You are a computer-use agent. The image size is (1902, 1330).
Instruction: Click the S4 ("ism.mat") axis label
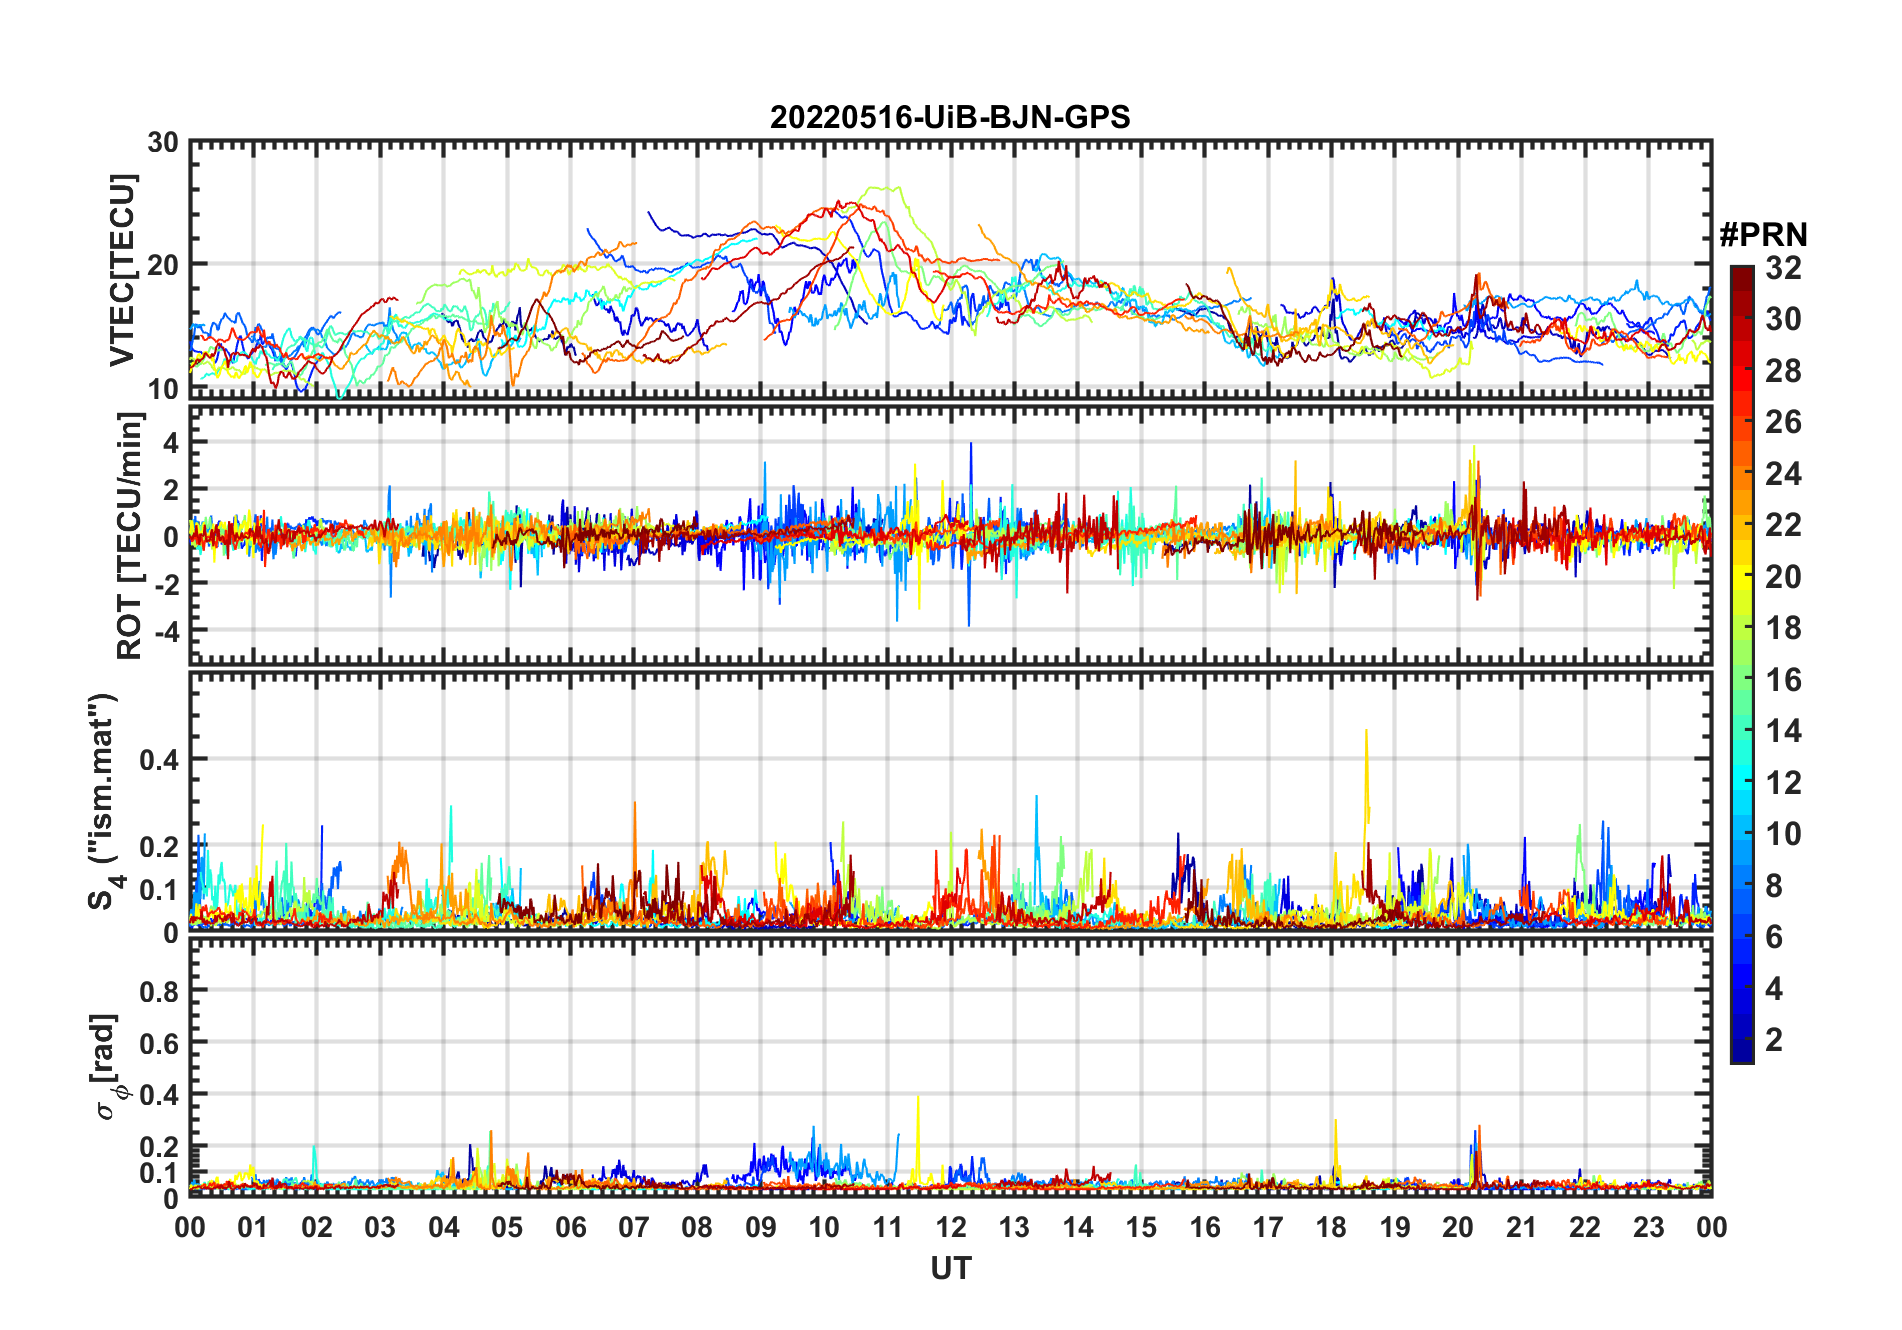[104, 802]
